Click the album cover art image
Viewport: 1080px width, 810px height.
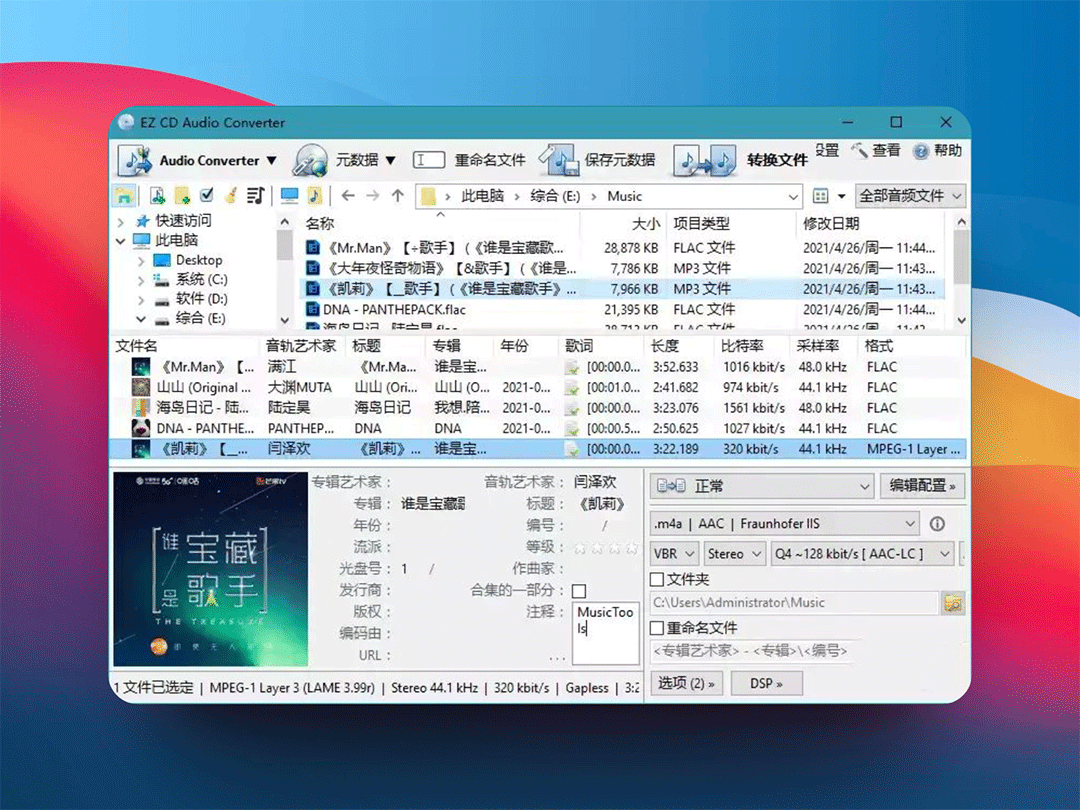coord(210,568)
